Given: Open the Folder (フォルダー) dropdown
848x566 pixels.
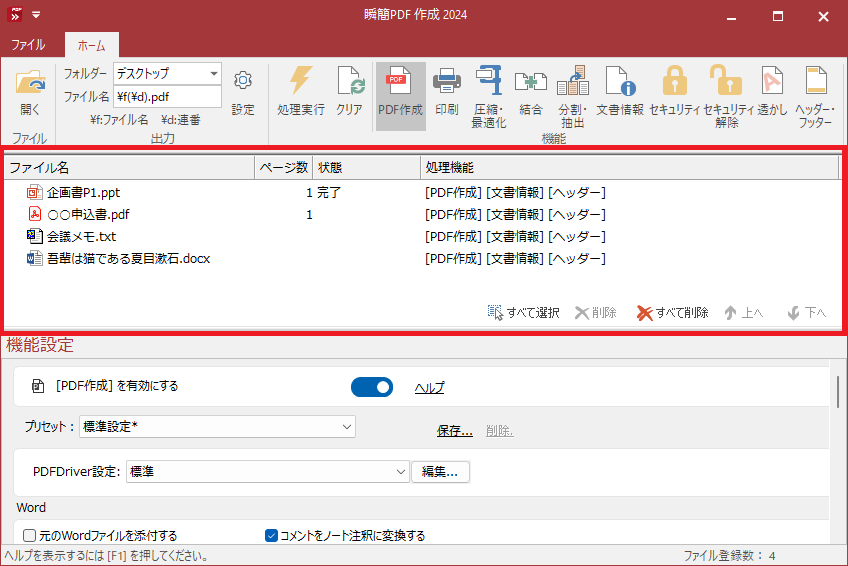Looking at the screenshot, I should 214,73.
